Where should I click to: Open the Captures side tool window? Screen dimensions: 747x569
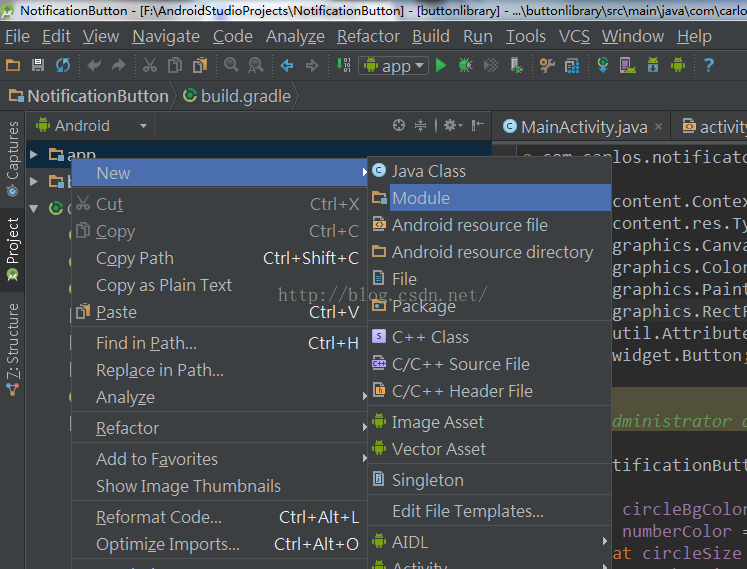[12, 159]
